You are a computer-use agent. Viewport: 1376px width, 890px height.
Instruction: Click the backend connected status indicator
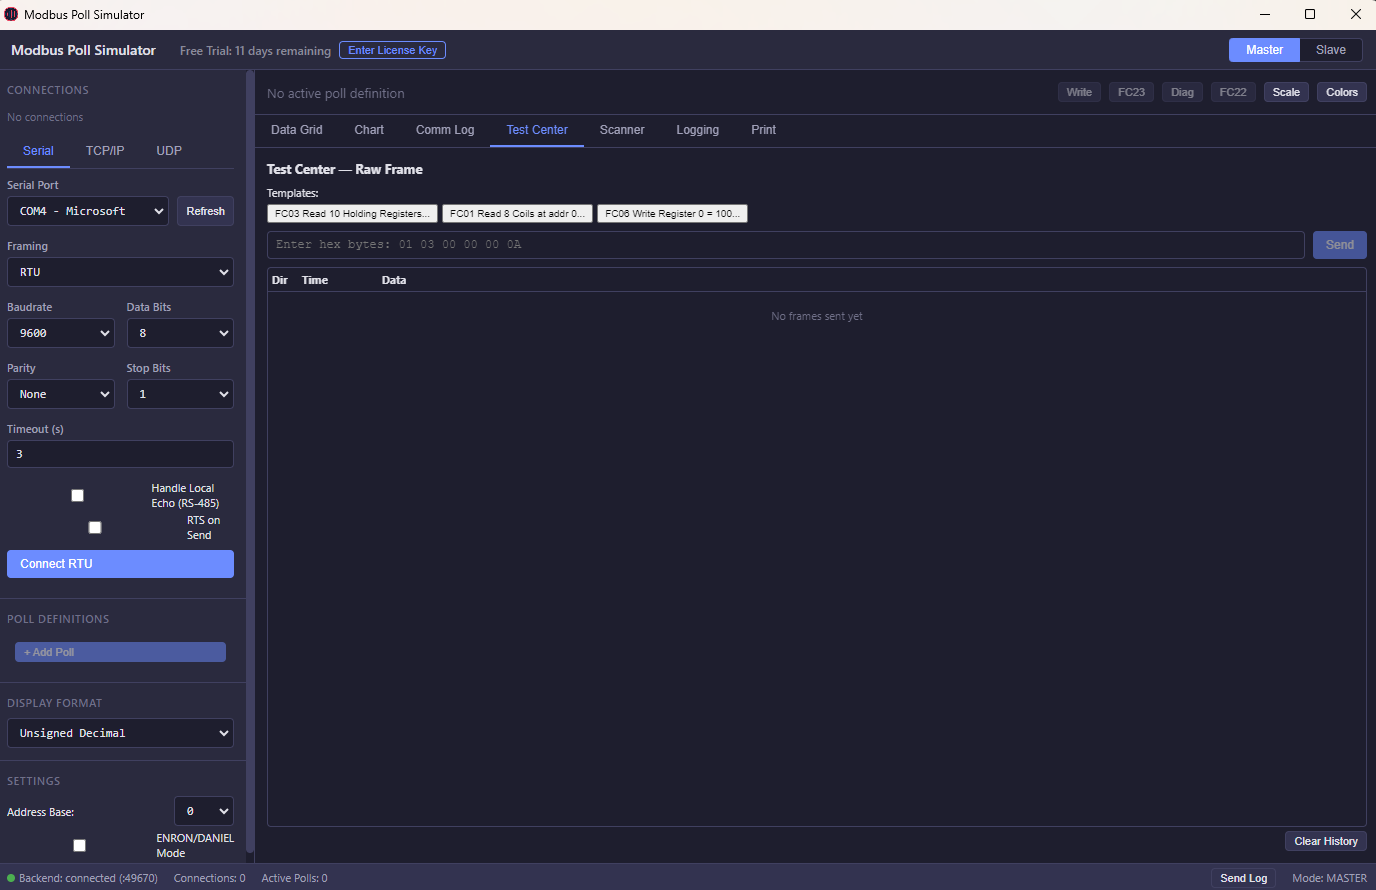click(x=81, y=877)
